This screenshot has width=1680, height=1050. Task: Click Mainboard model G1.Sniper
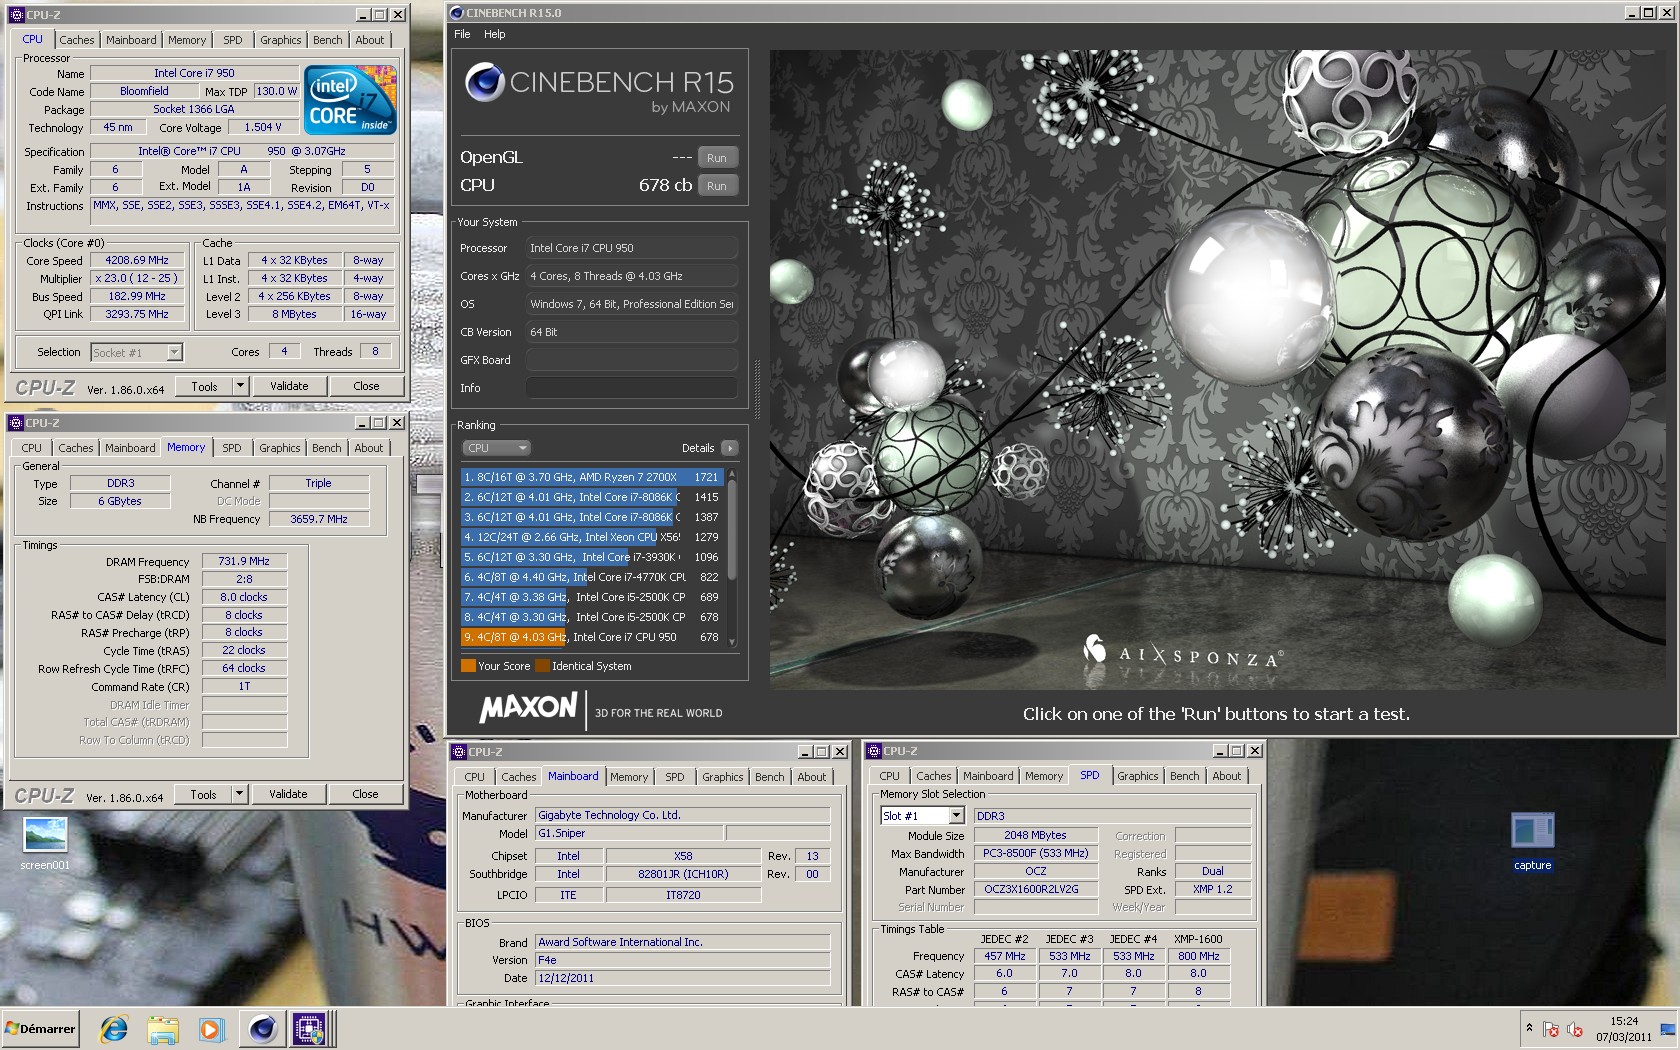coord(628,833)
